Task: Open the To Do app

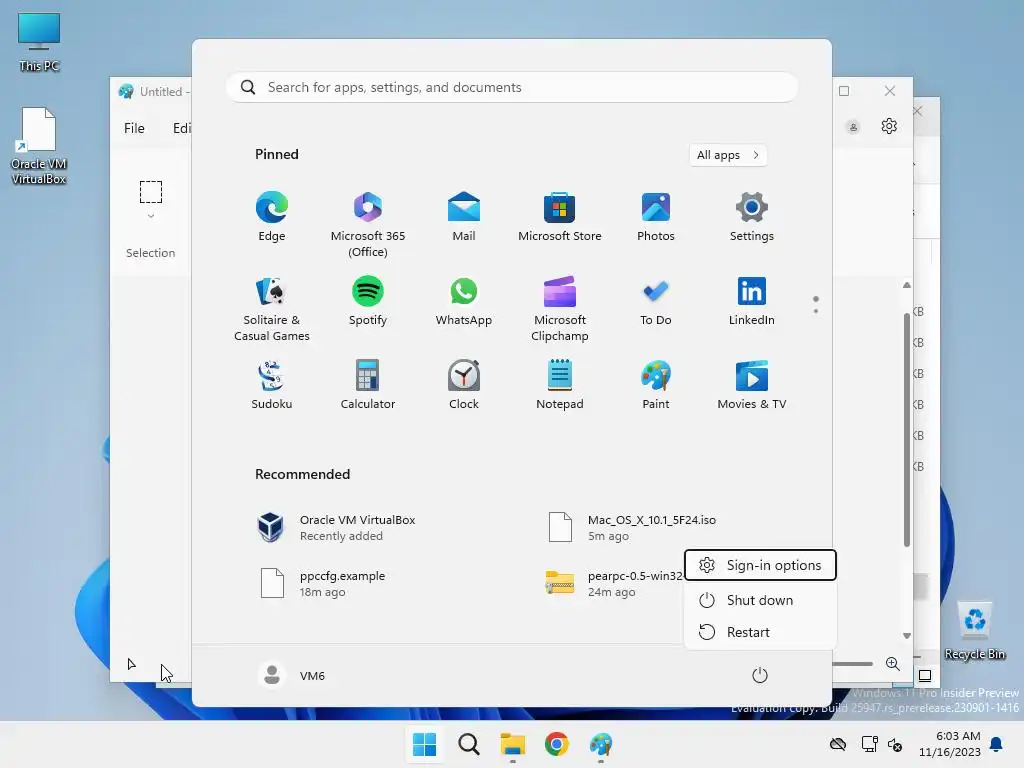Action: coord(656,301)
